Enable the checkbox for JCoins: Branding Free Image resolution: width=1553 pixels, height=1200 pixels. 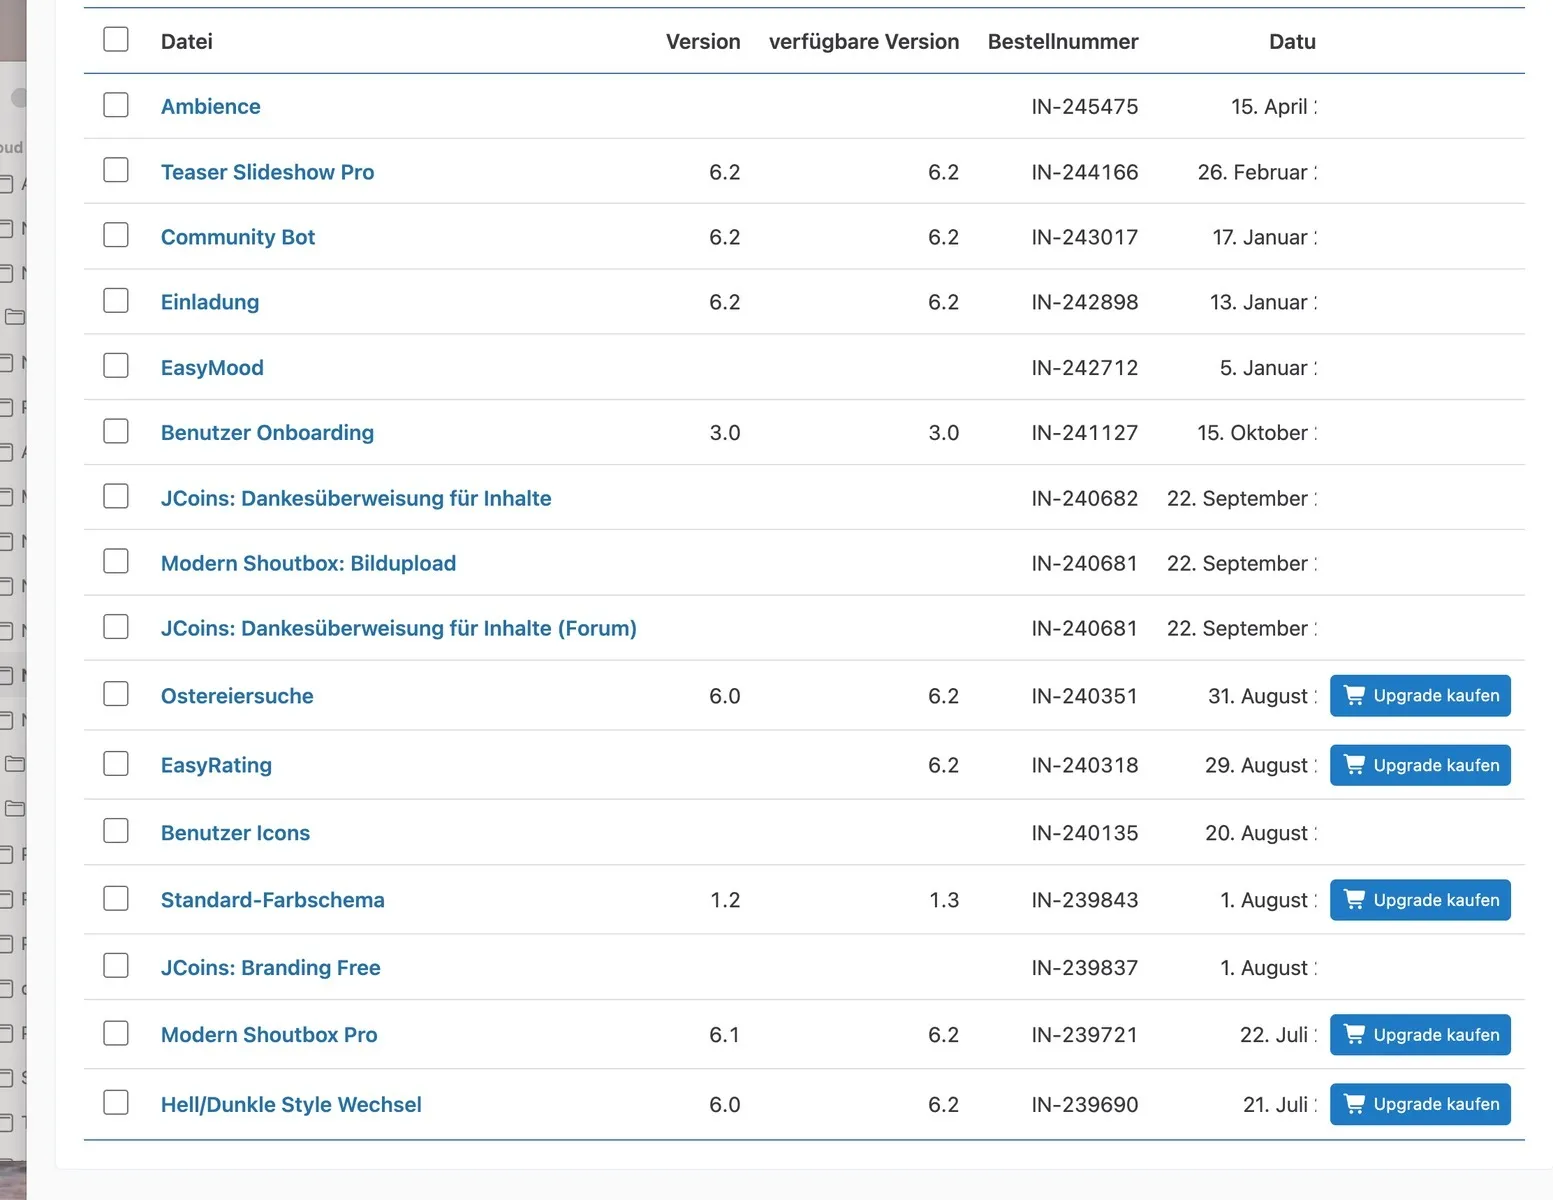pos(116,966)
